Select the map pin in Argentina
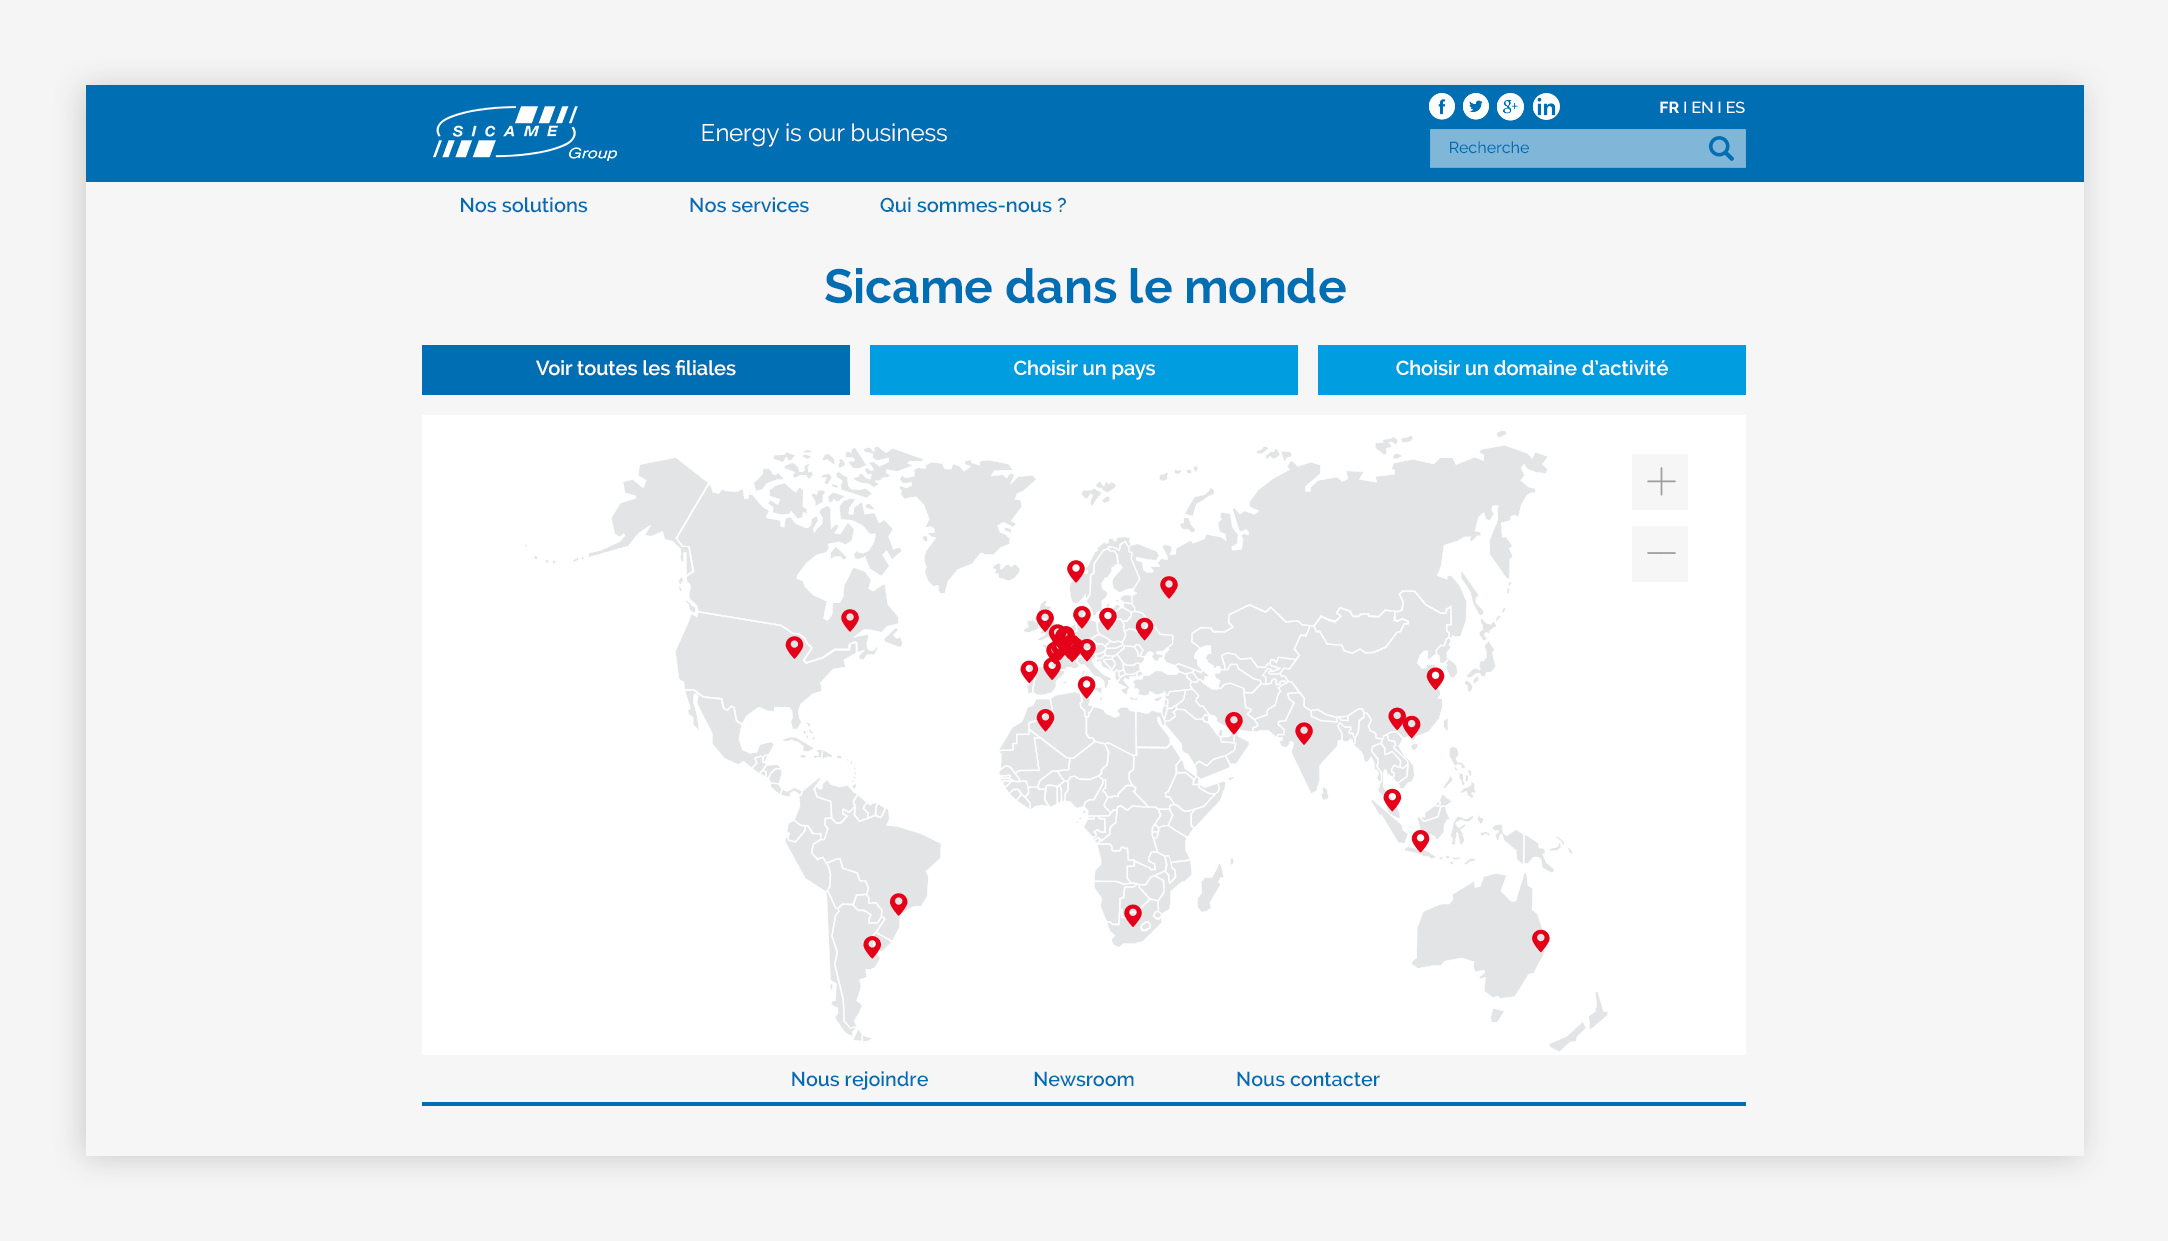The width and height of the screenshot is (2168, 1241). pos(872,946)
